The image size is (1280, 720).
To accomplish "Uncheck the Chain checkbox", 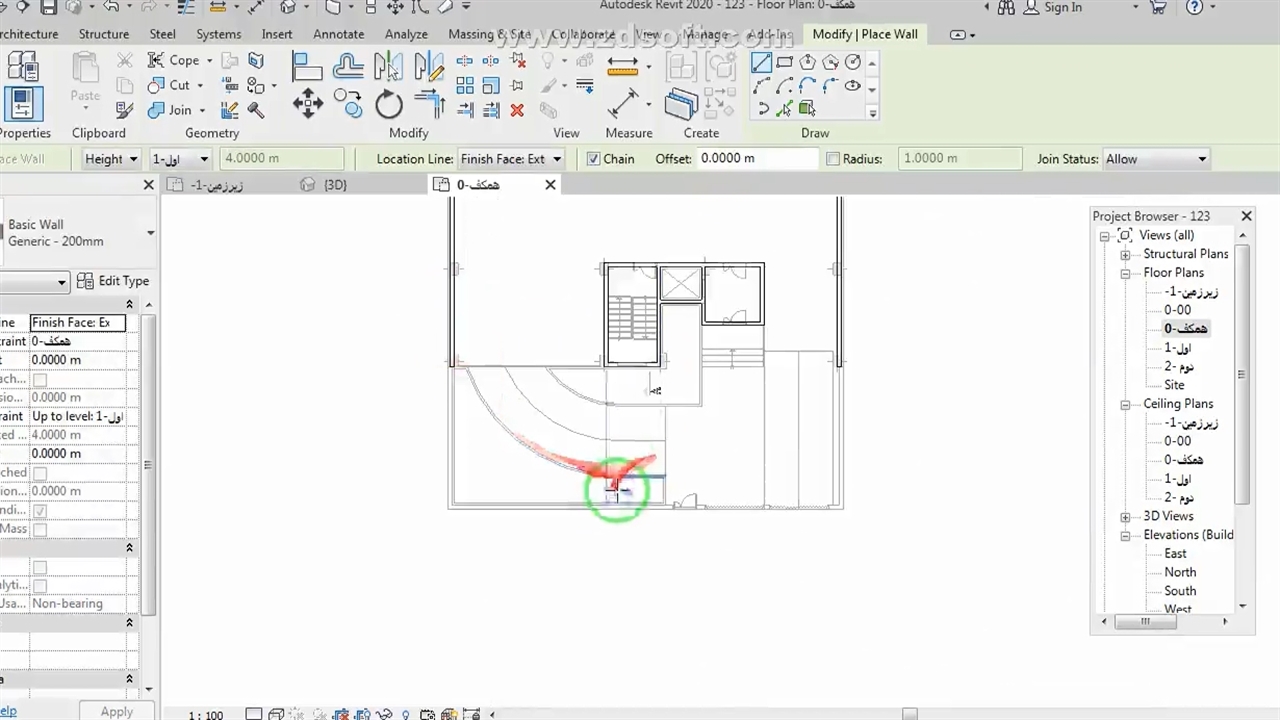I will pos(594,159).
